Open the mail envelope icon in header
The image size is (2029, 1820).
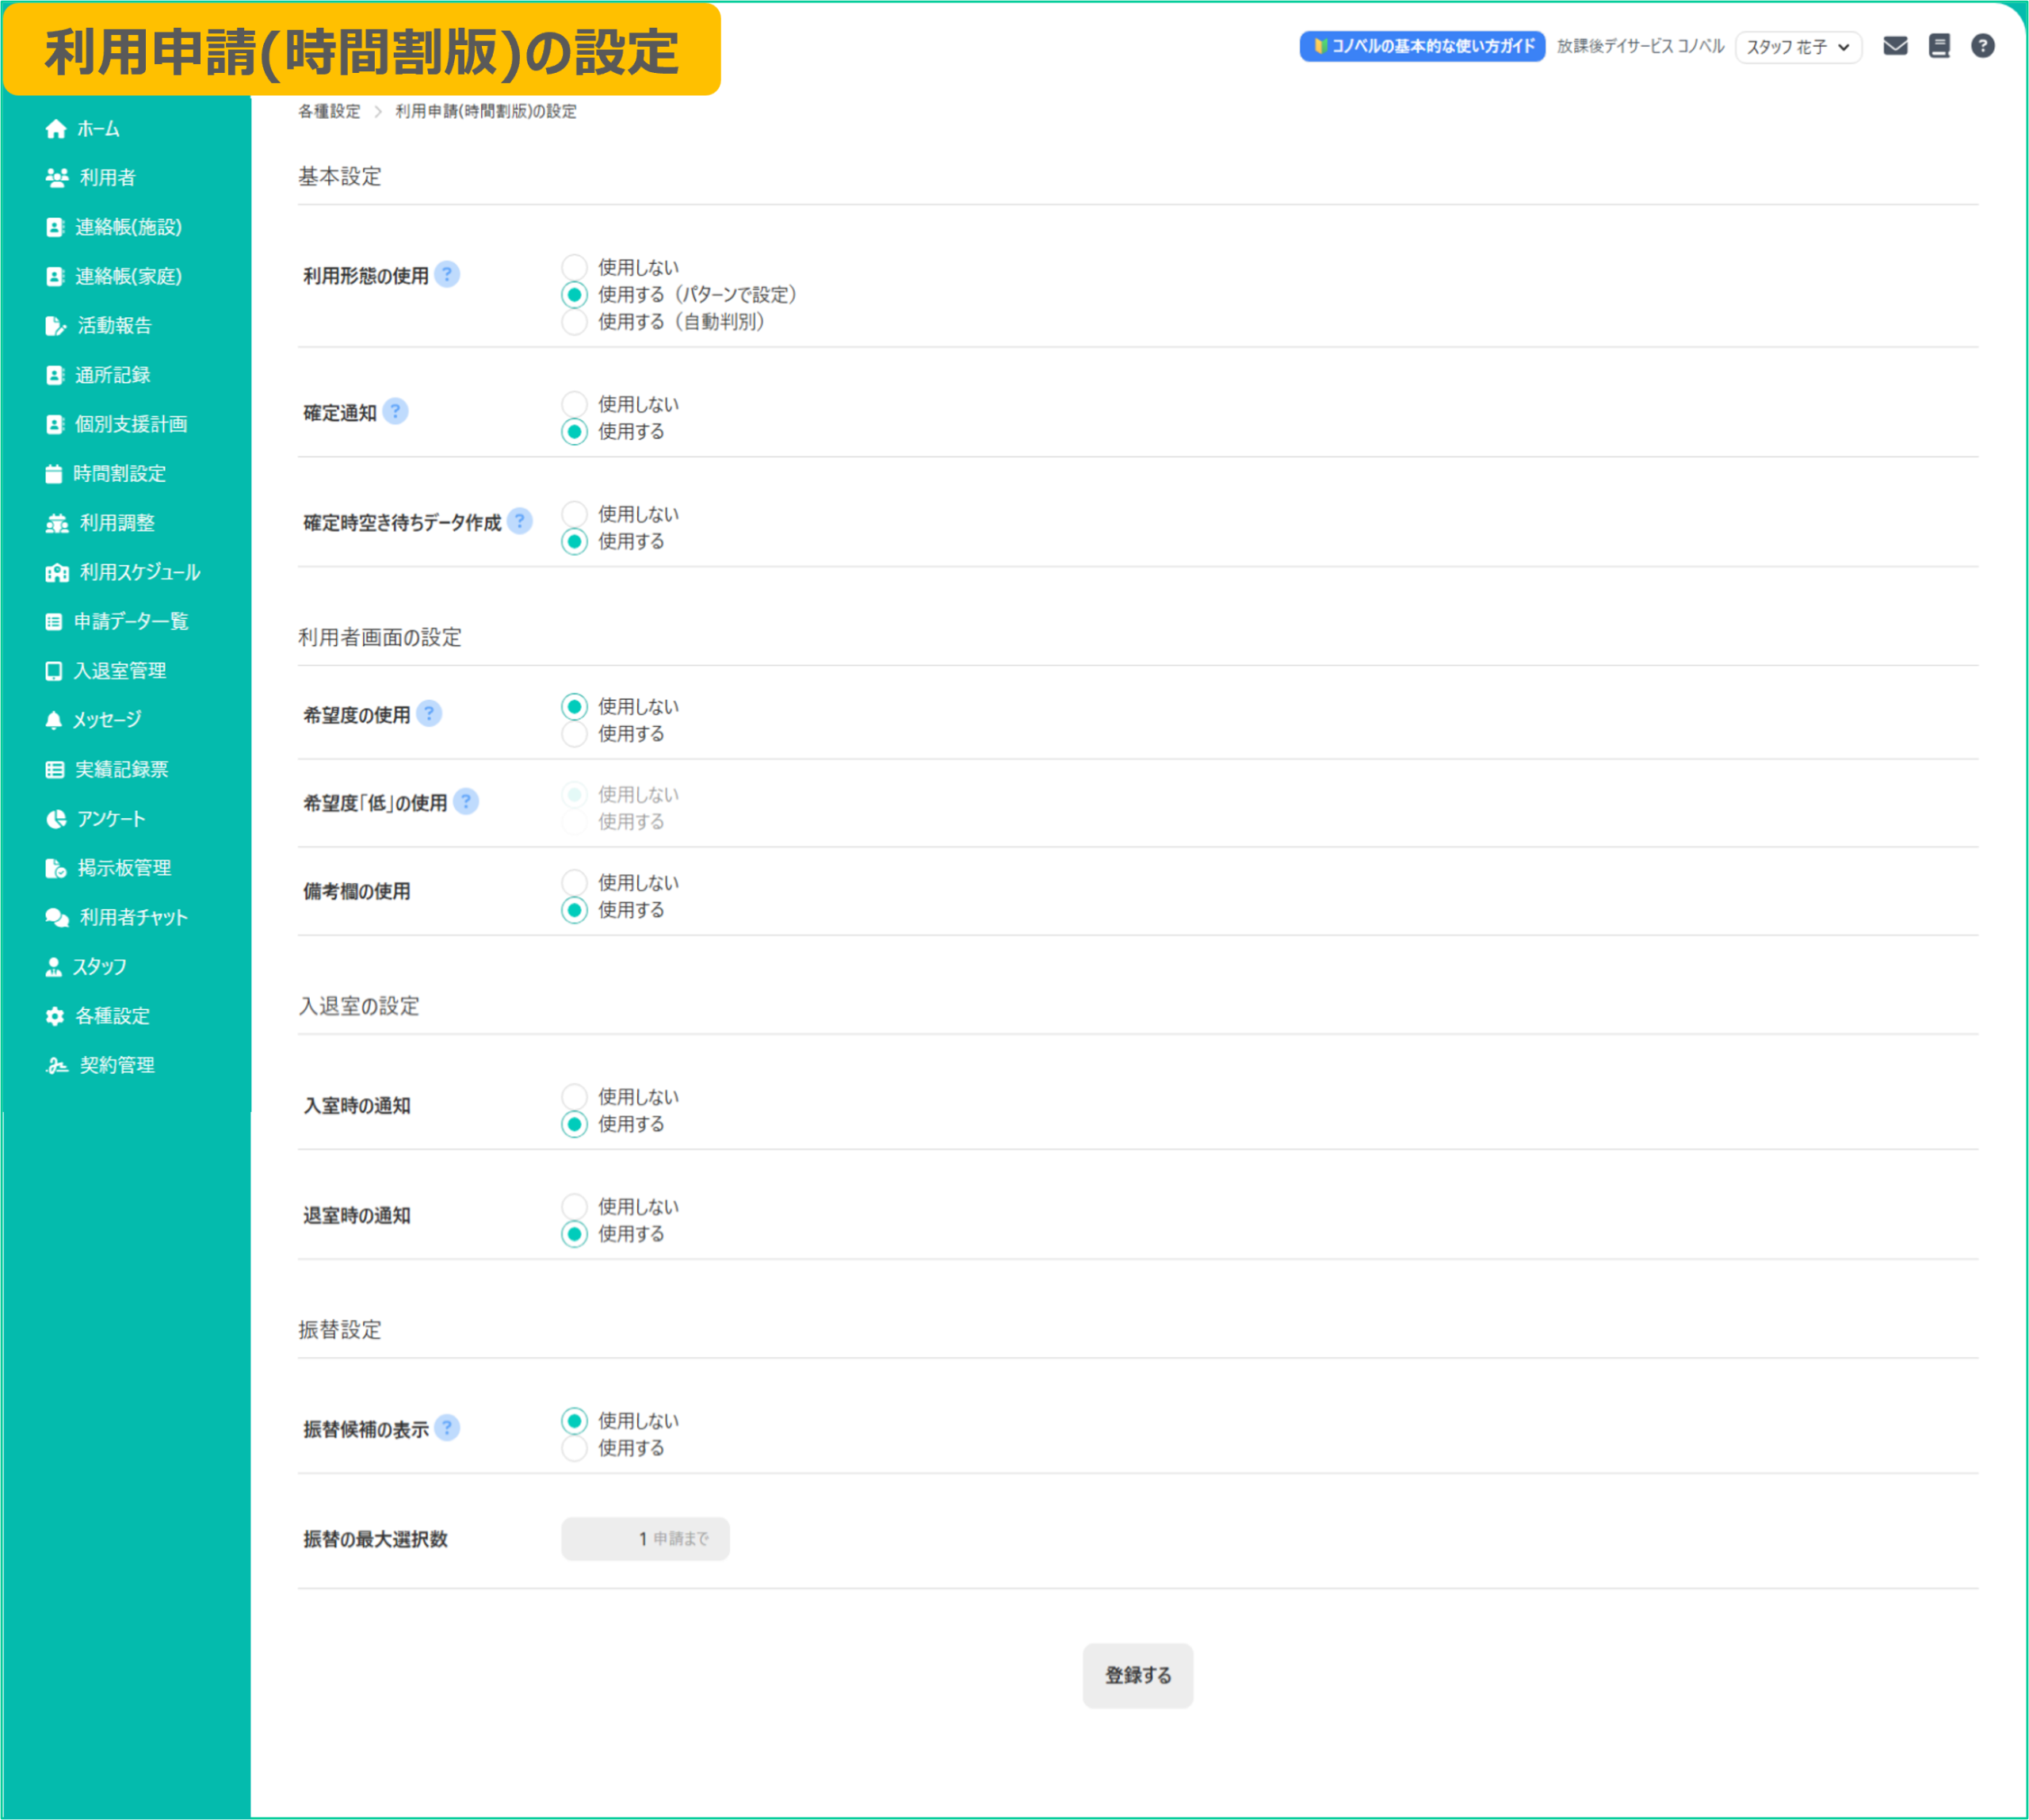pyautogui.click(x=1894, y=46)
